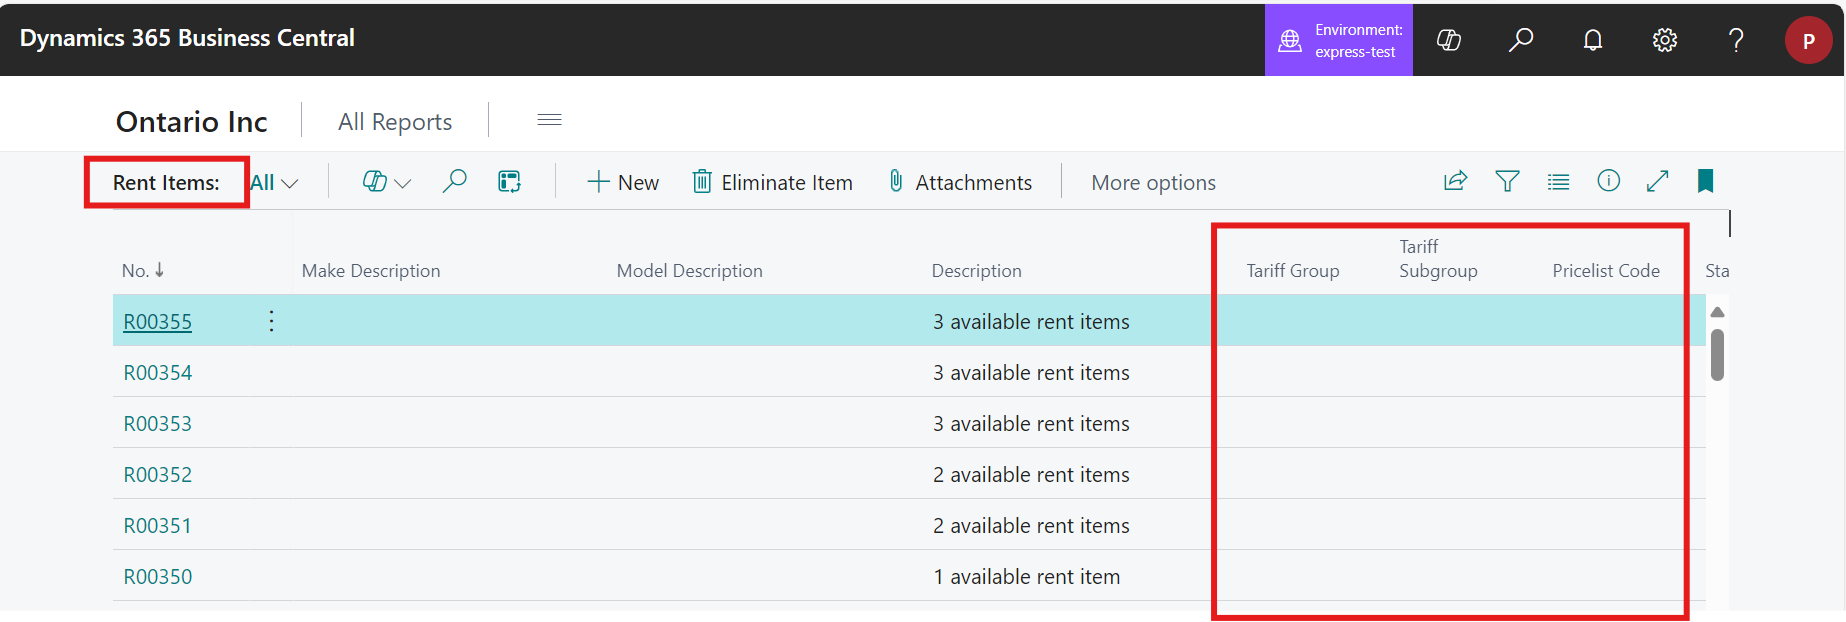The width and height of the screenshot is (1846, 622).
Task: Open rent item R00350
Action: click(x=157, y=577)
